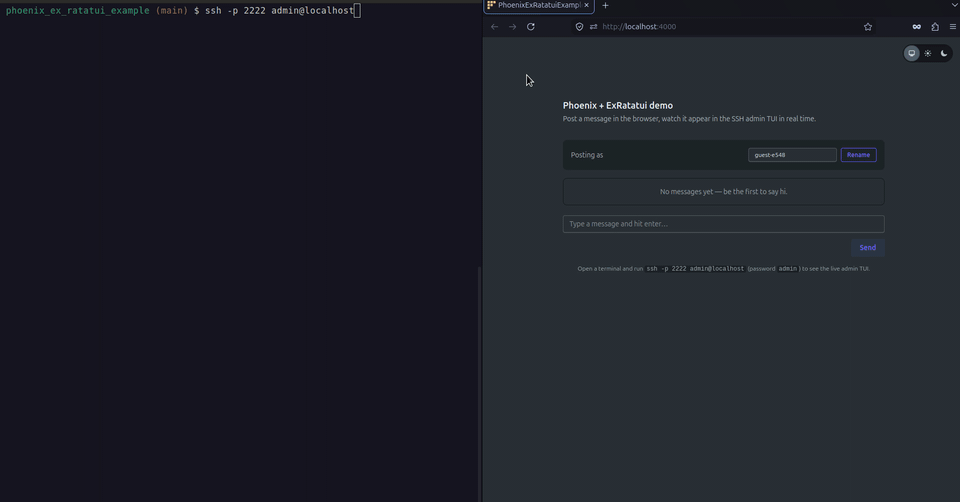Click the phoenix_ex_ratatui_example prompt text in terminal
This screenshot has height=502, width=960.
point(78,10)
